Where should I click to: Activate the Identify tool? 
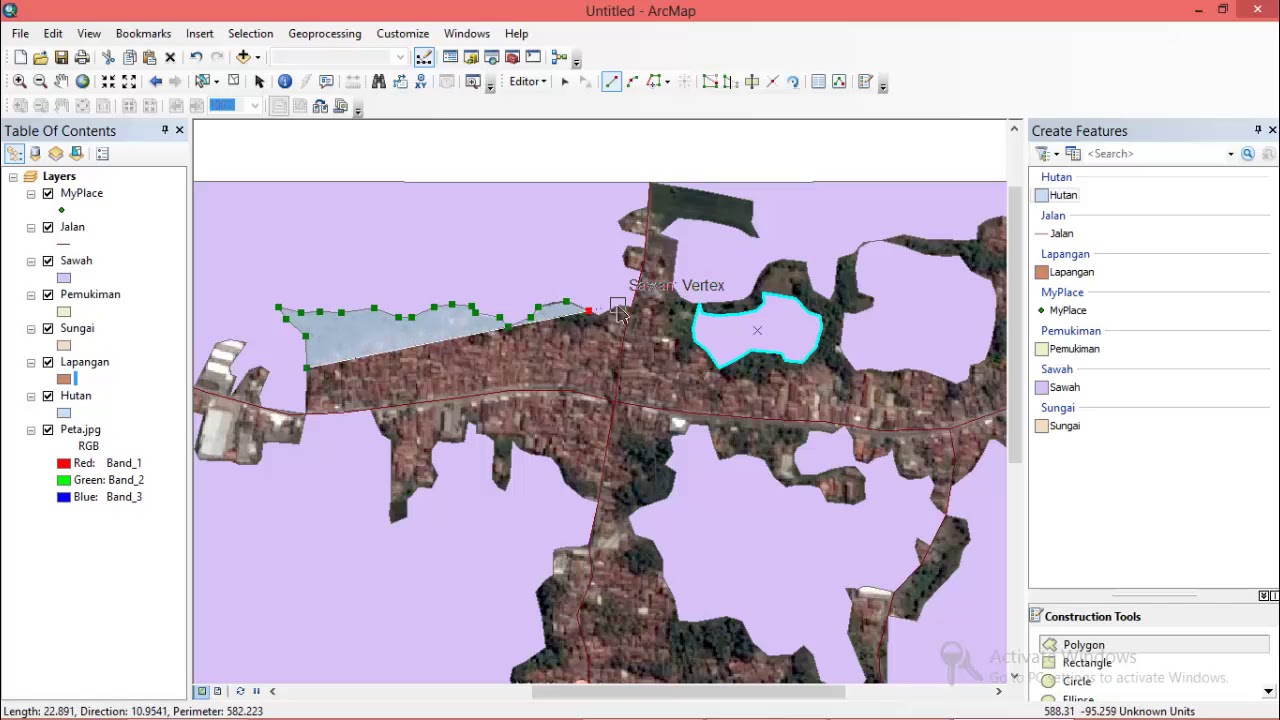[x=285, y=82]
